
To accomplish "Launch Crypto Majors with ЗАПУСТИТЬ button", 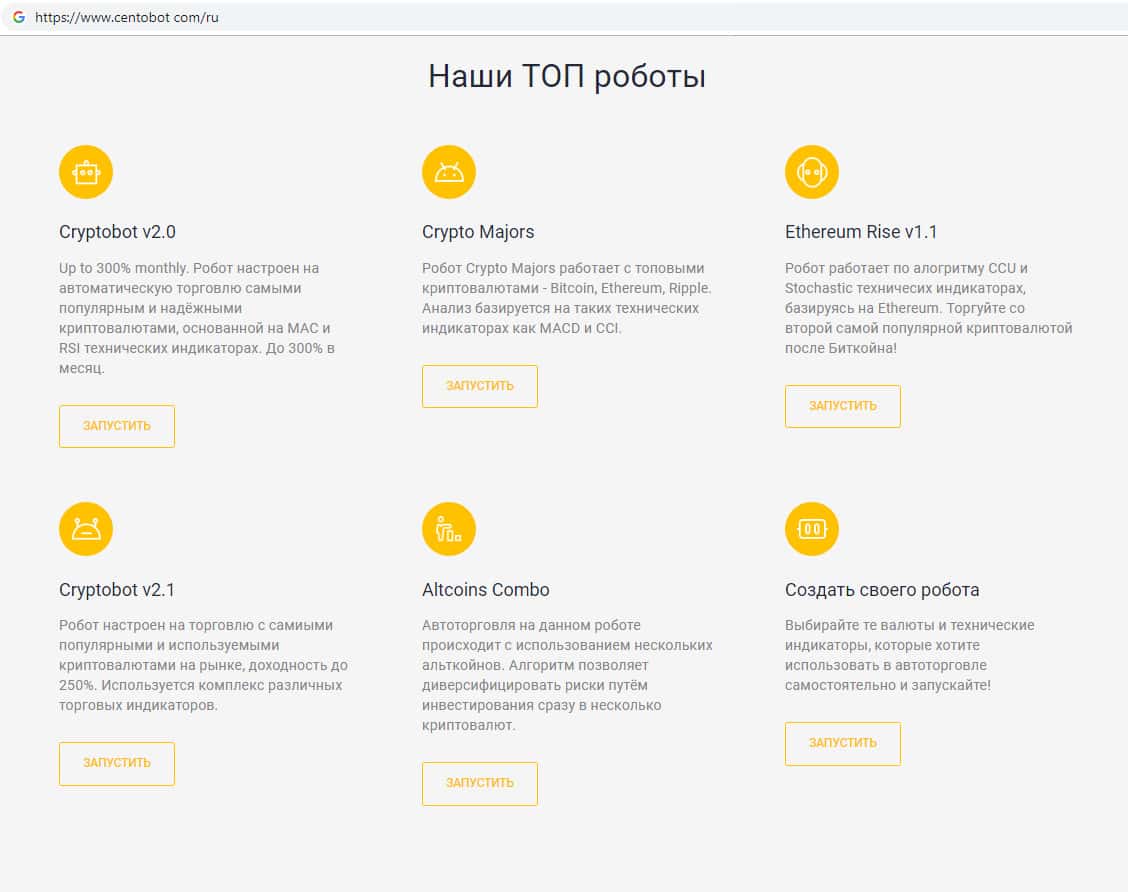I will click(480, 386).
